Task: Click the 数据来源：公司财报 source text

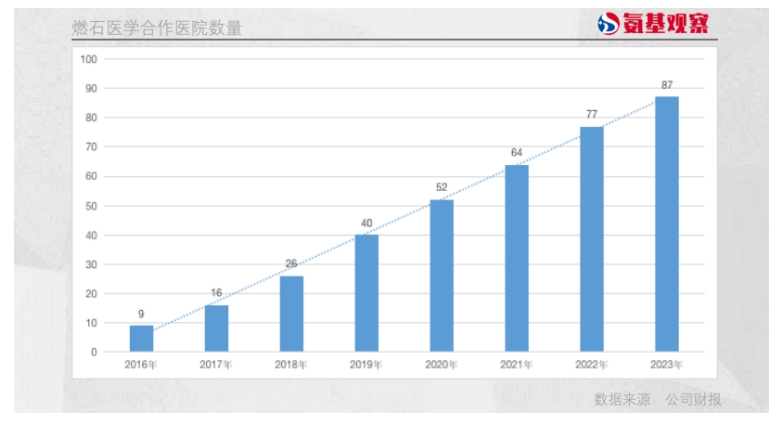Action: pos(657,399)
